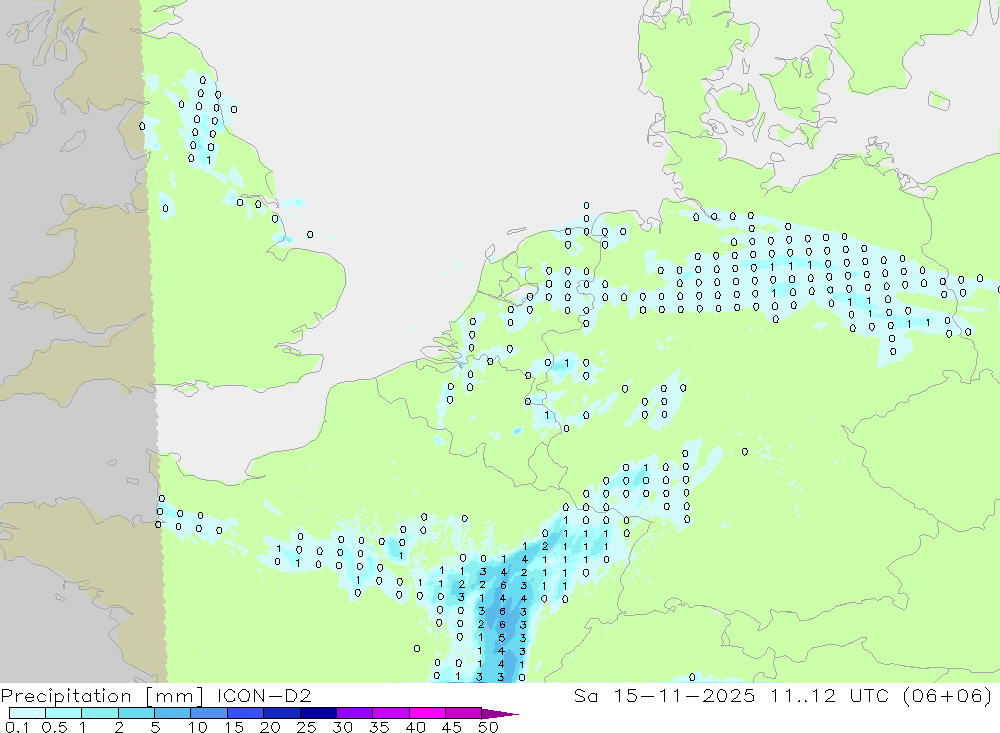The width and height of the screenshot is (1000, 733).
Task: Click the '45' legend scale label
Action: click(x=452, y=727)
